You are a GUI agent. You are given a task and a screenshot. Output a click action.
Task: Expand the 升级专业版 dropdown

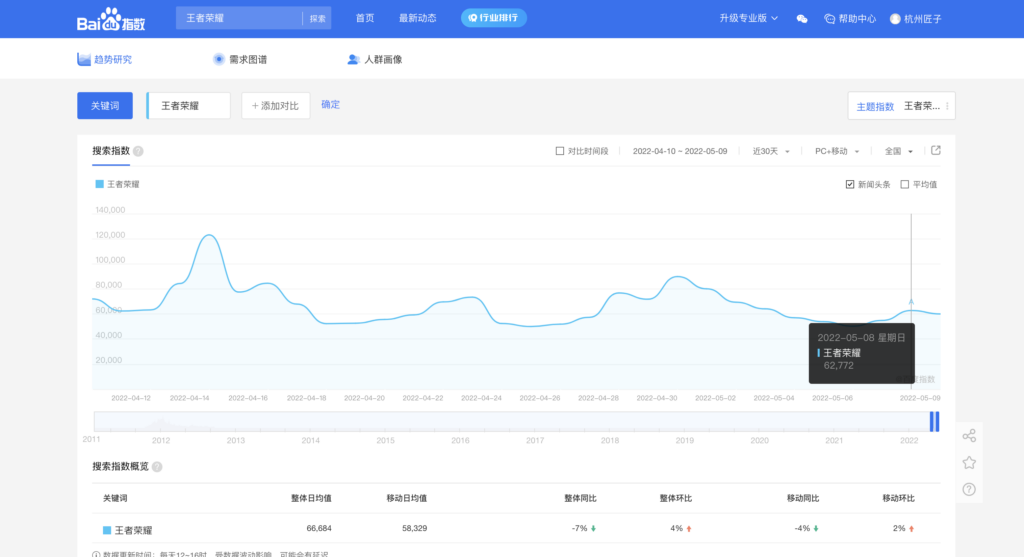[748, 18]
